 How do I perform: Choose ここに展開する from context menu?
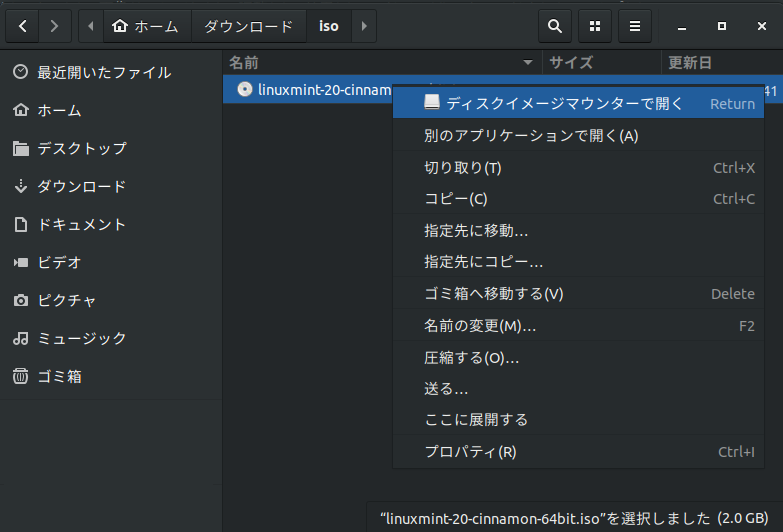pos(578,420)
